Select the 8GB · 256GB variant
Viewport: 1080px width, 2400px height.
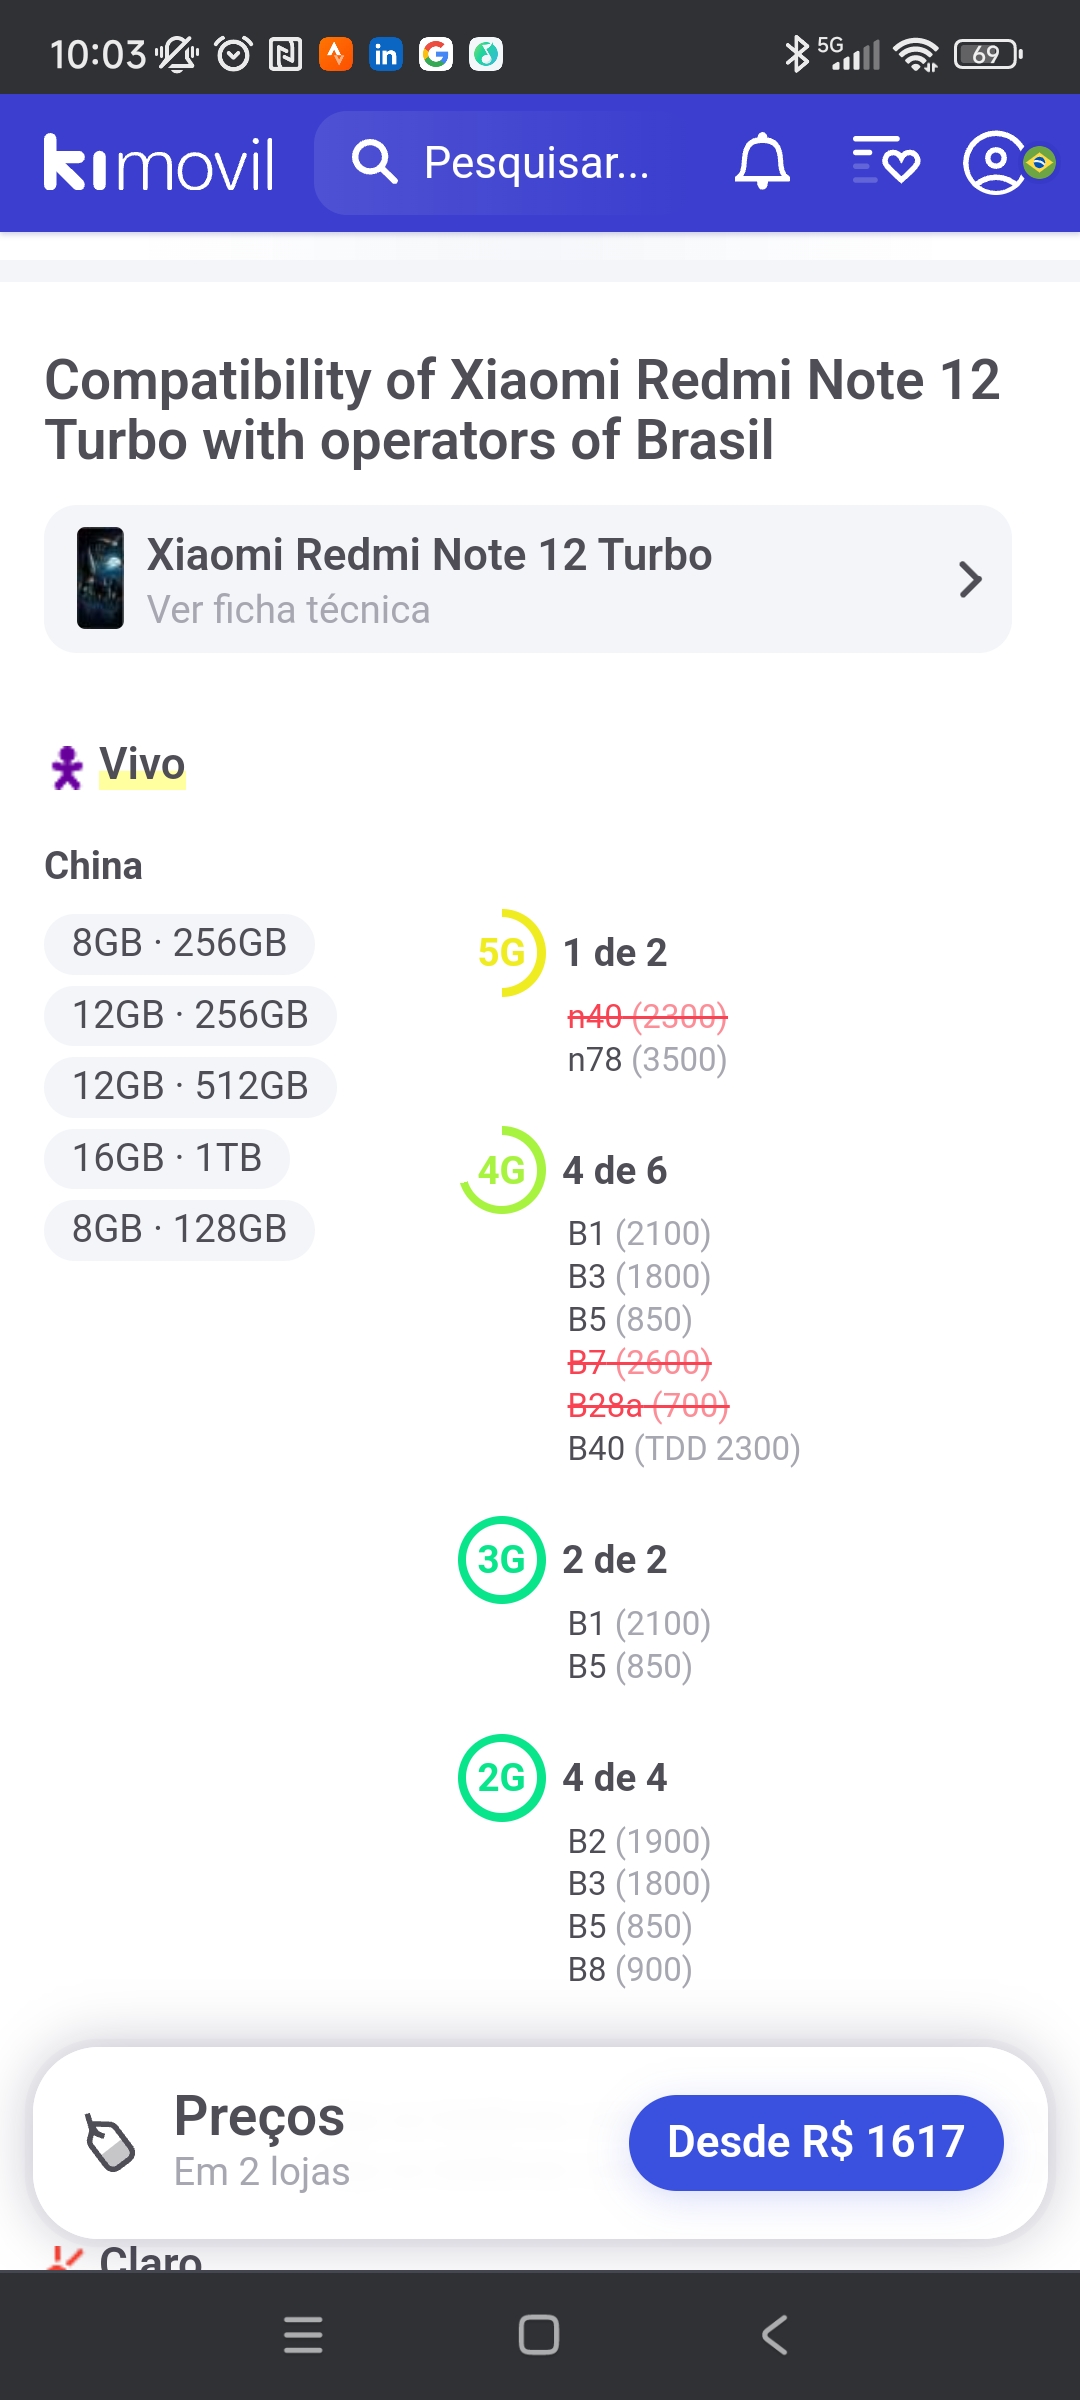pos(179,943)
